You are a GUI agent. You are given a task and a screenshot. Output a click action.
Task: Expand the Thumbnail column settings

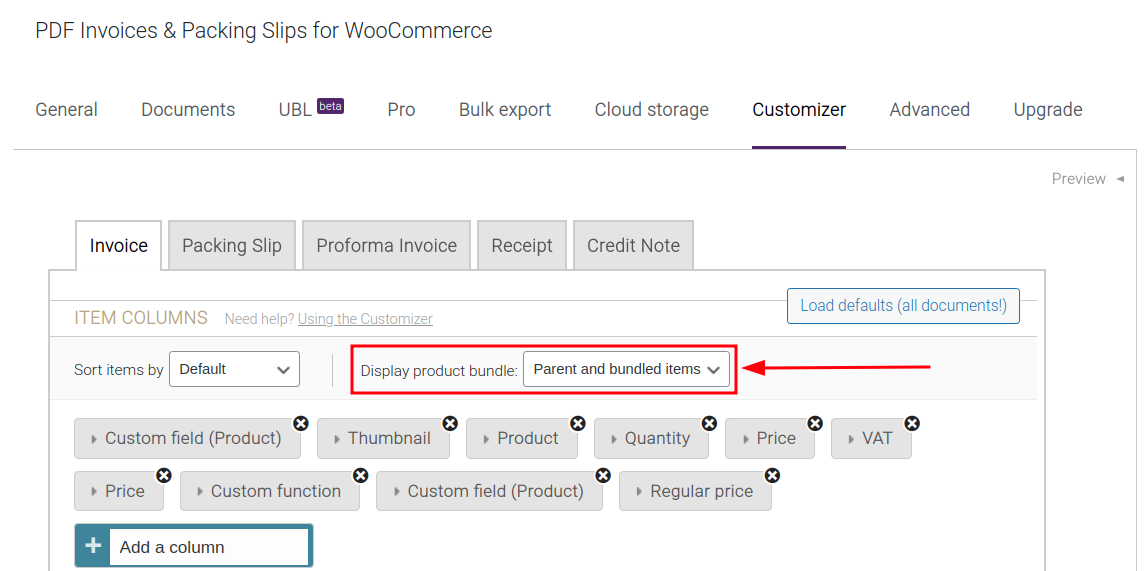pyautogui.click(x=383, y=439)
